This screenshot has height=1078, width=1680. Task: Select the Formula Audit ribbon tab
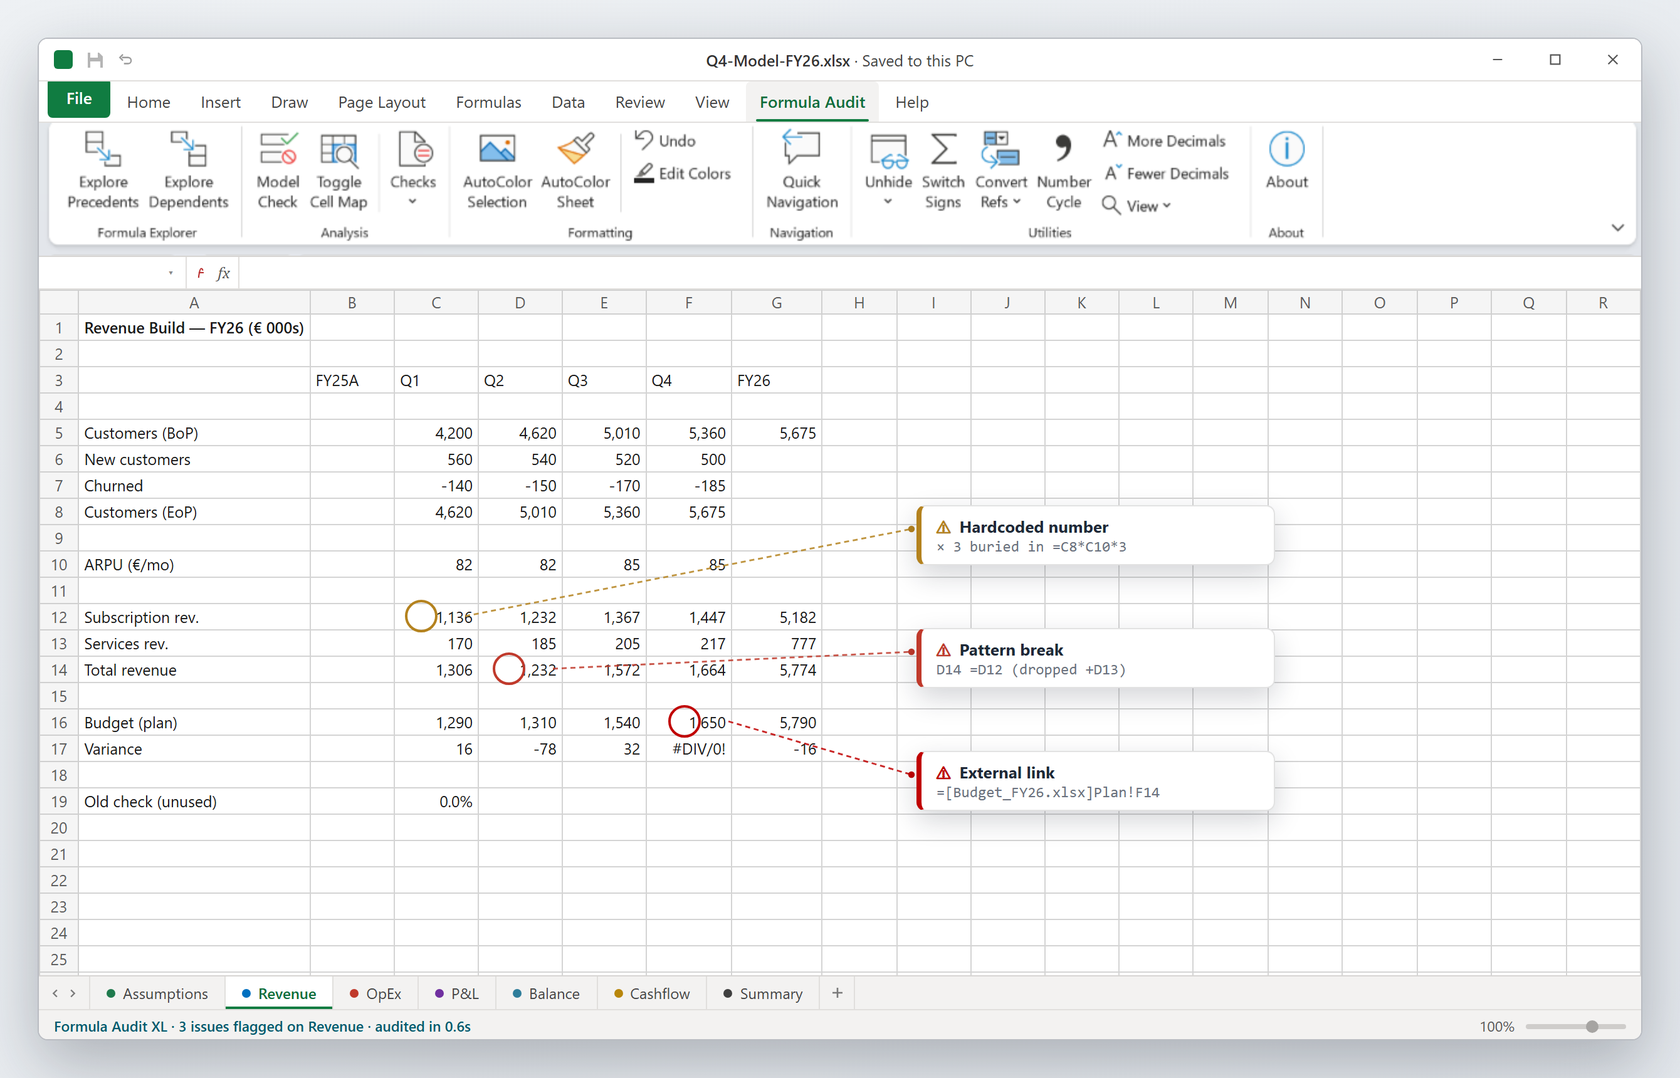[x=812, y=102]
